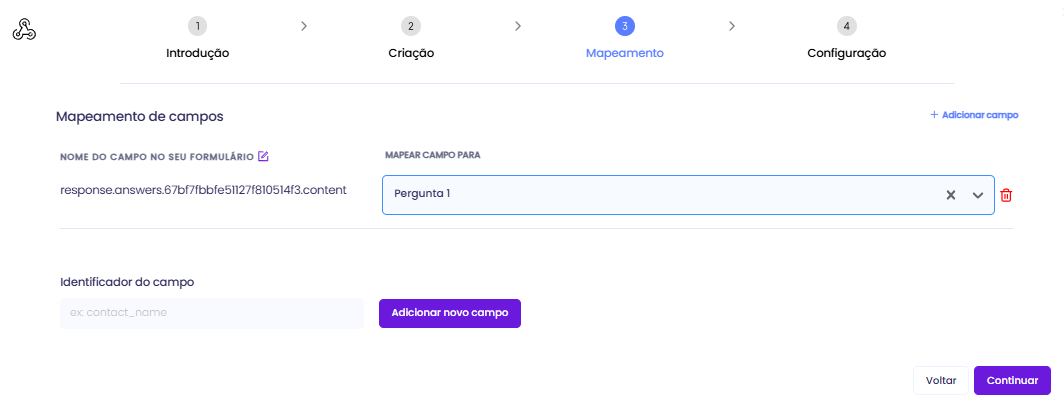The height and width of the screenshot is (406, 1064).
Task: Clear the Pergunta 1 selection
Action: click(952, 195)
